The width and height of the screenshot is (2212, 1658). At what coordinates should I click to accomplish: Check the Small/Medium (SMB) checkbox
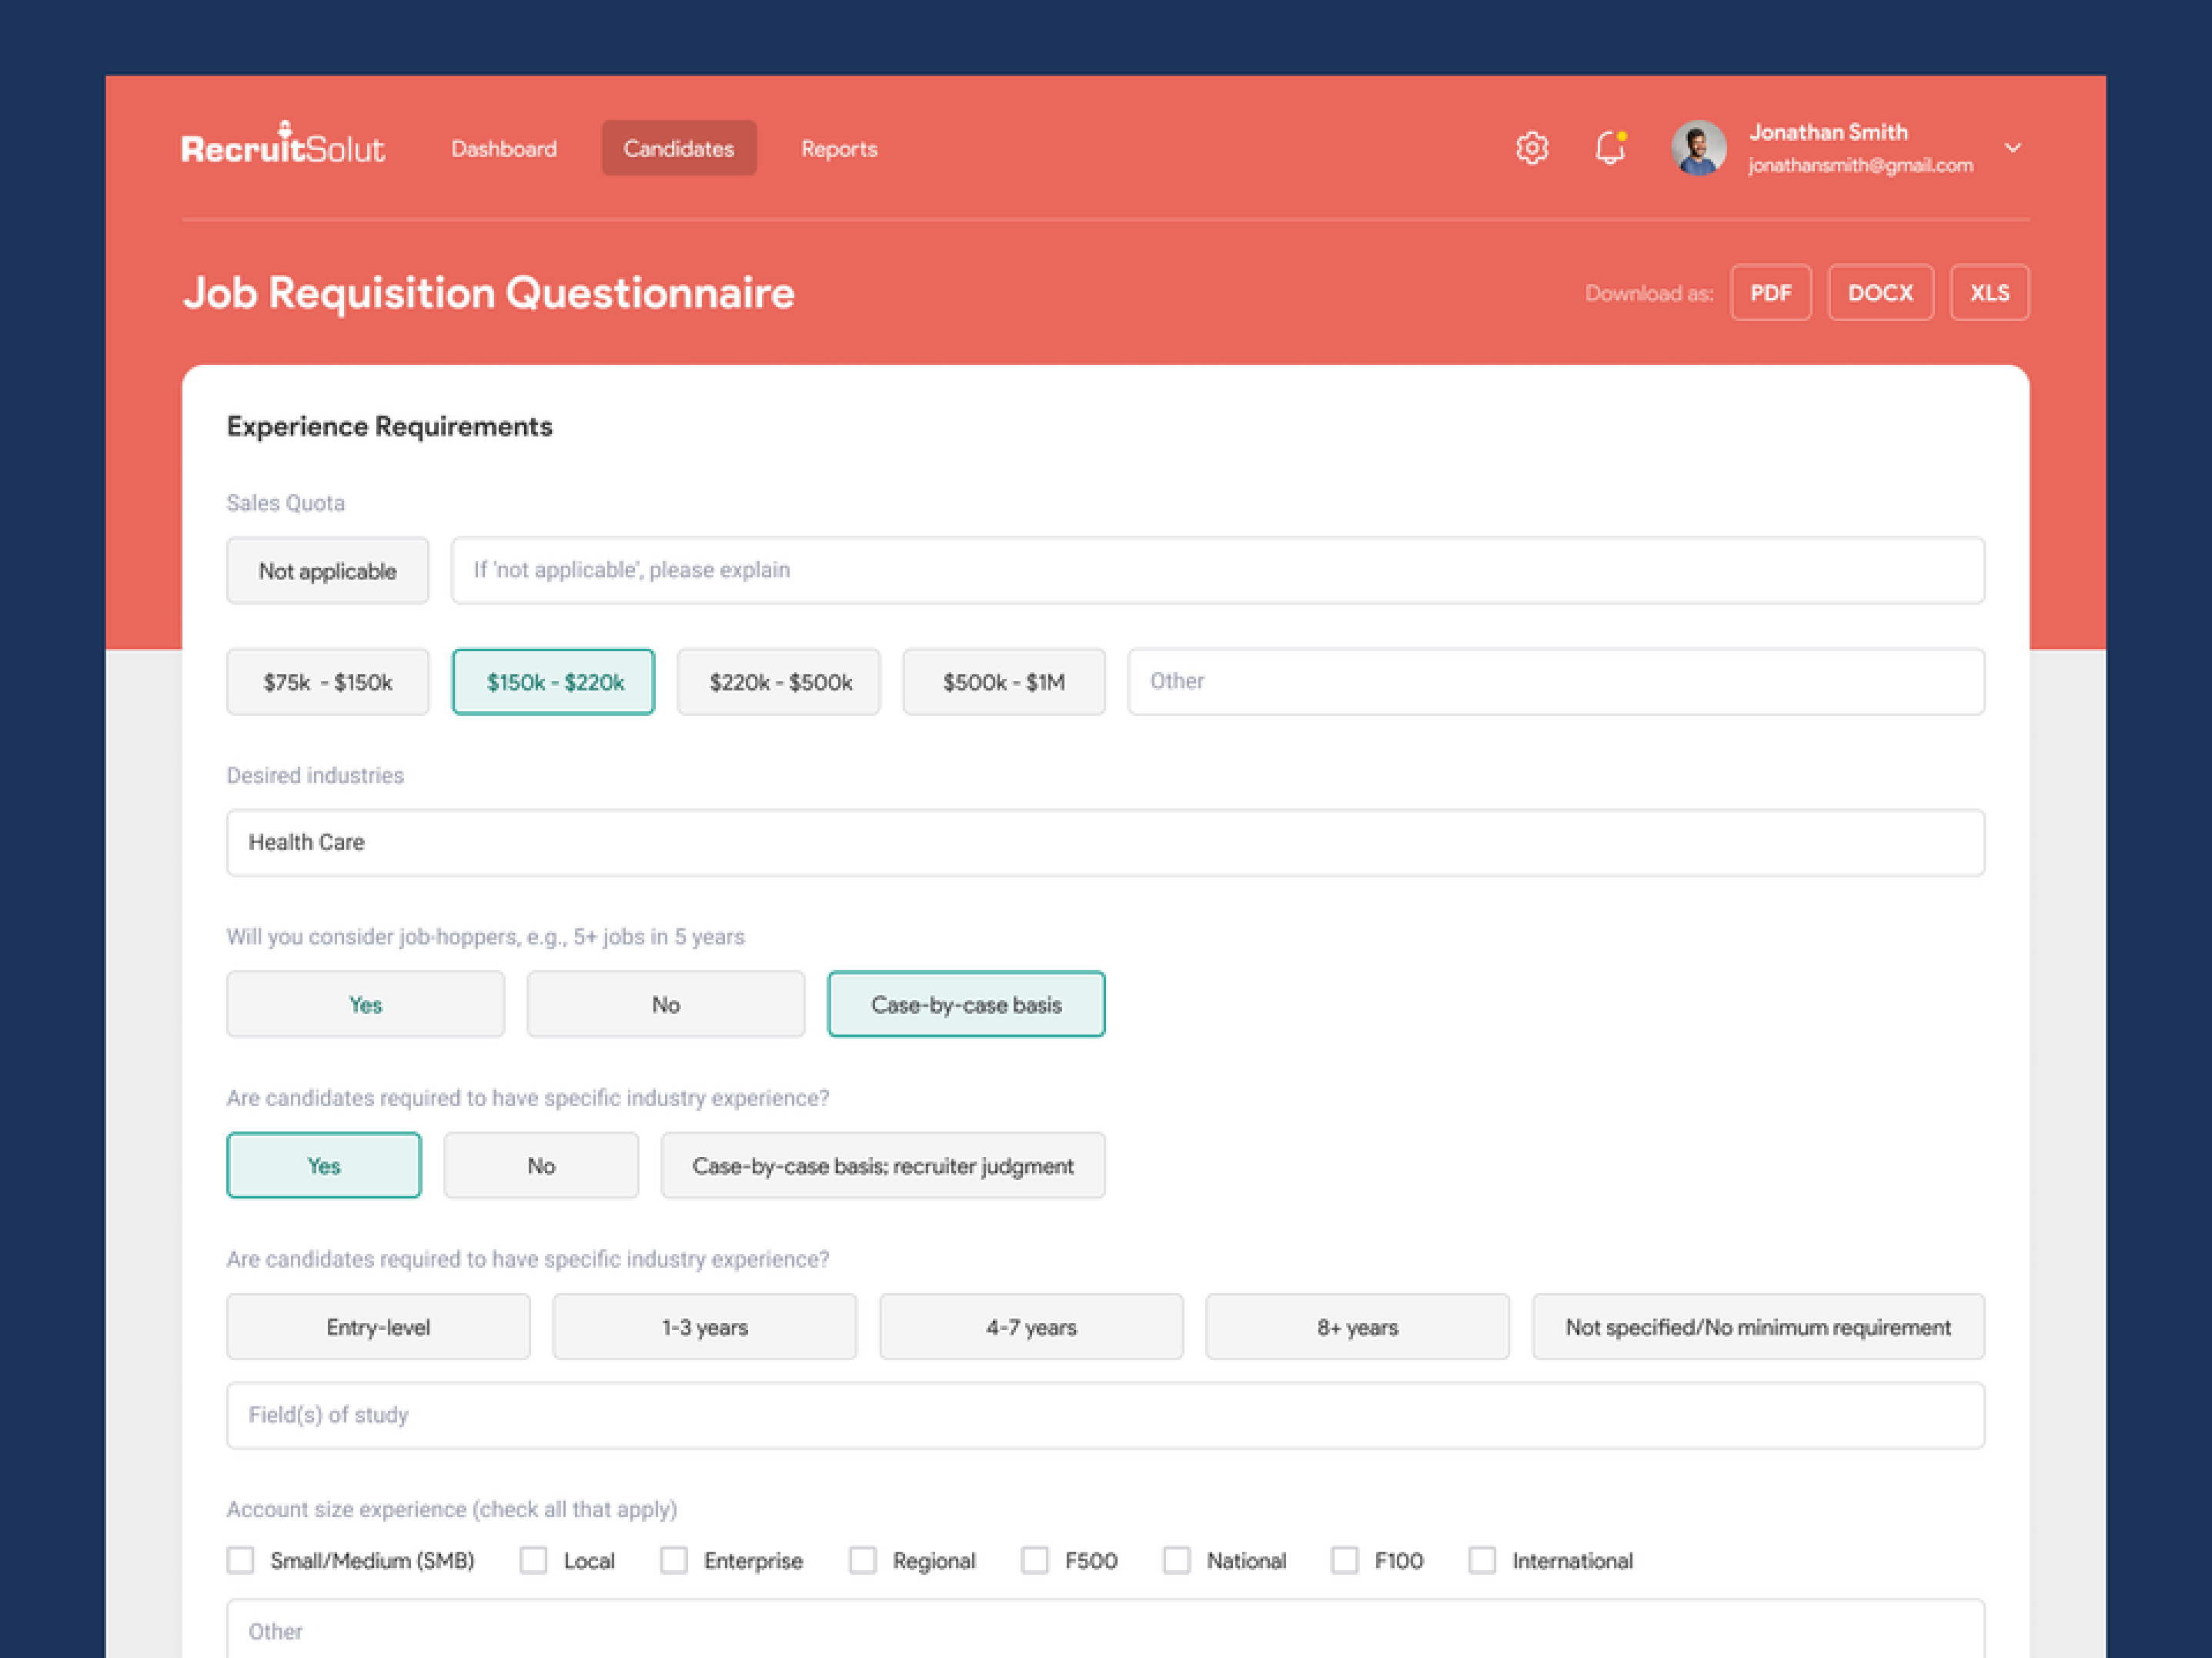pos(241,1560)
